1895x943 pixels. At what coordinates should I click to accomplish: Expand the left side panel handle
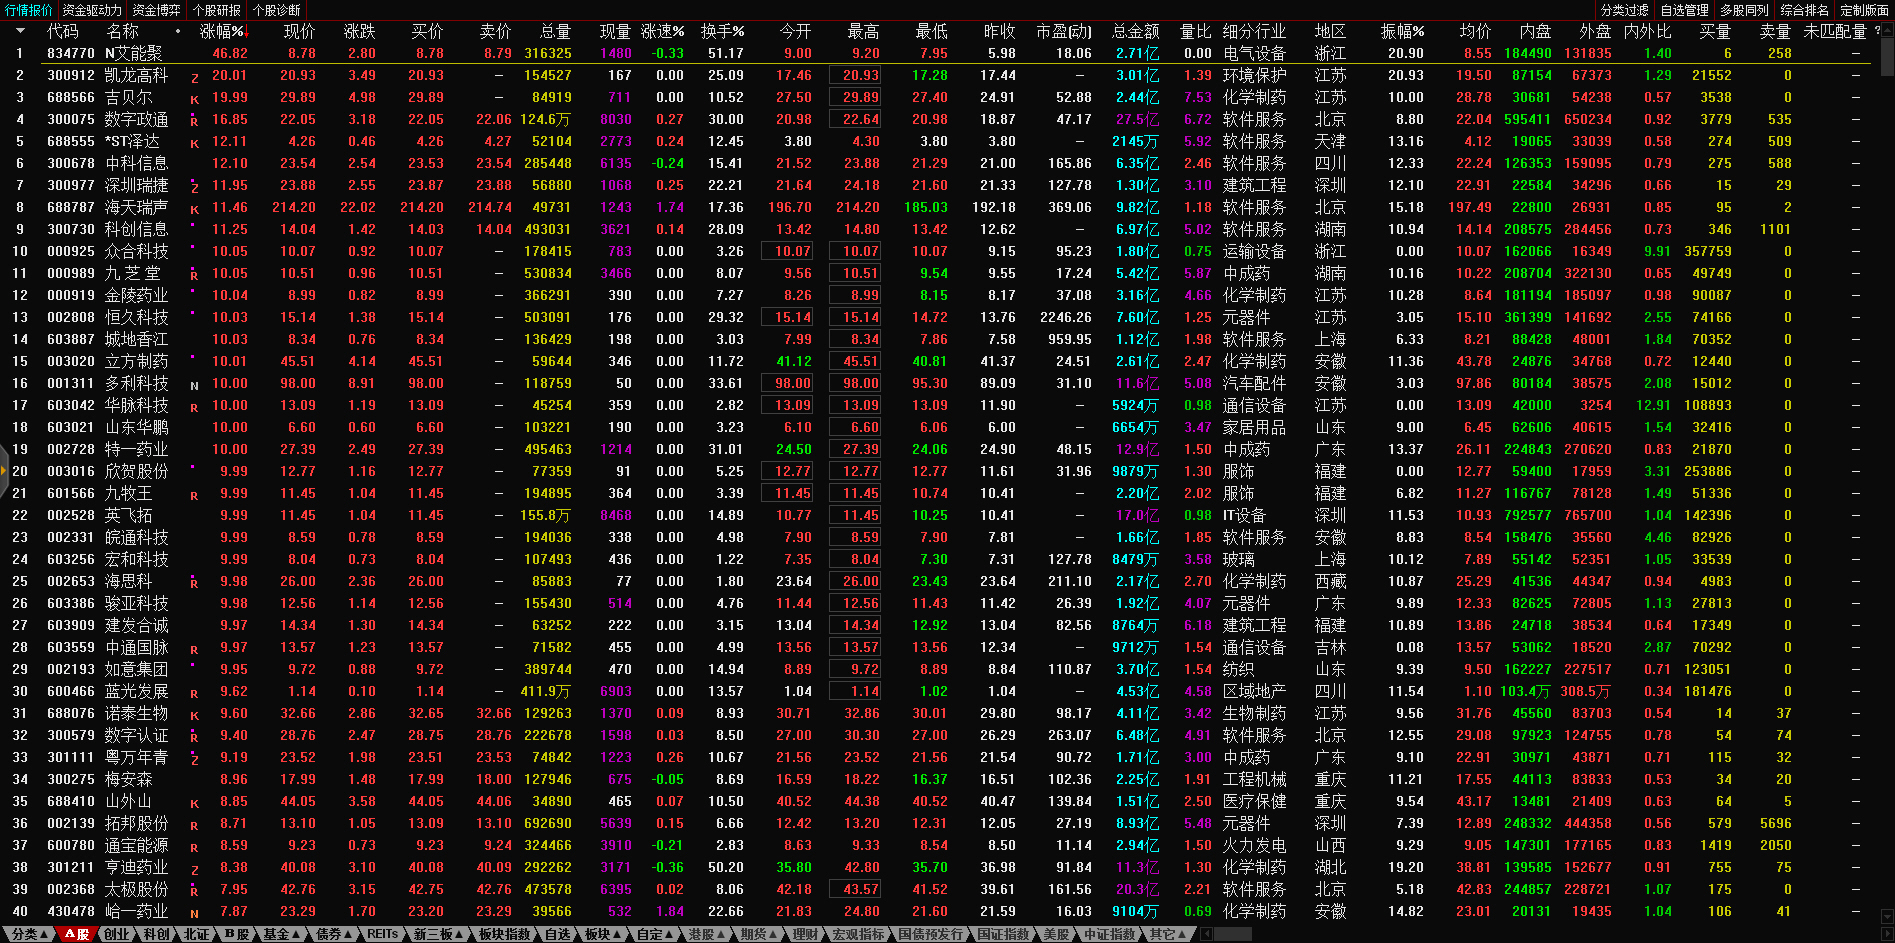coord(4,478)
